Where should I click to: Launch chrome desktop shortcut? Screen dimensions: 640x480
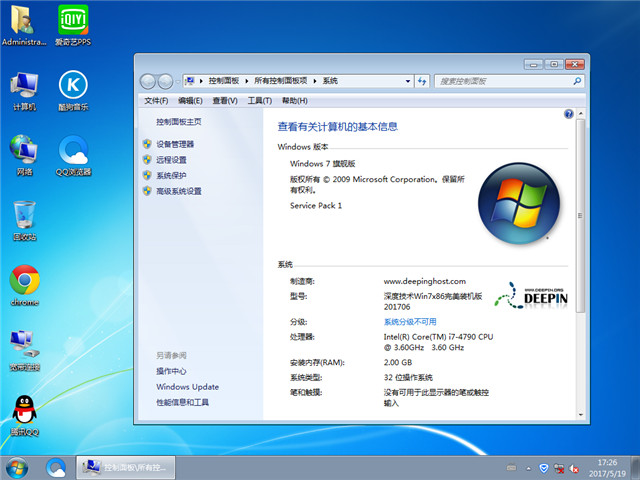point(24,286)
